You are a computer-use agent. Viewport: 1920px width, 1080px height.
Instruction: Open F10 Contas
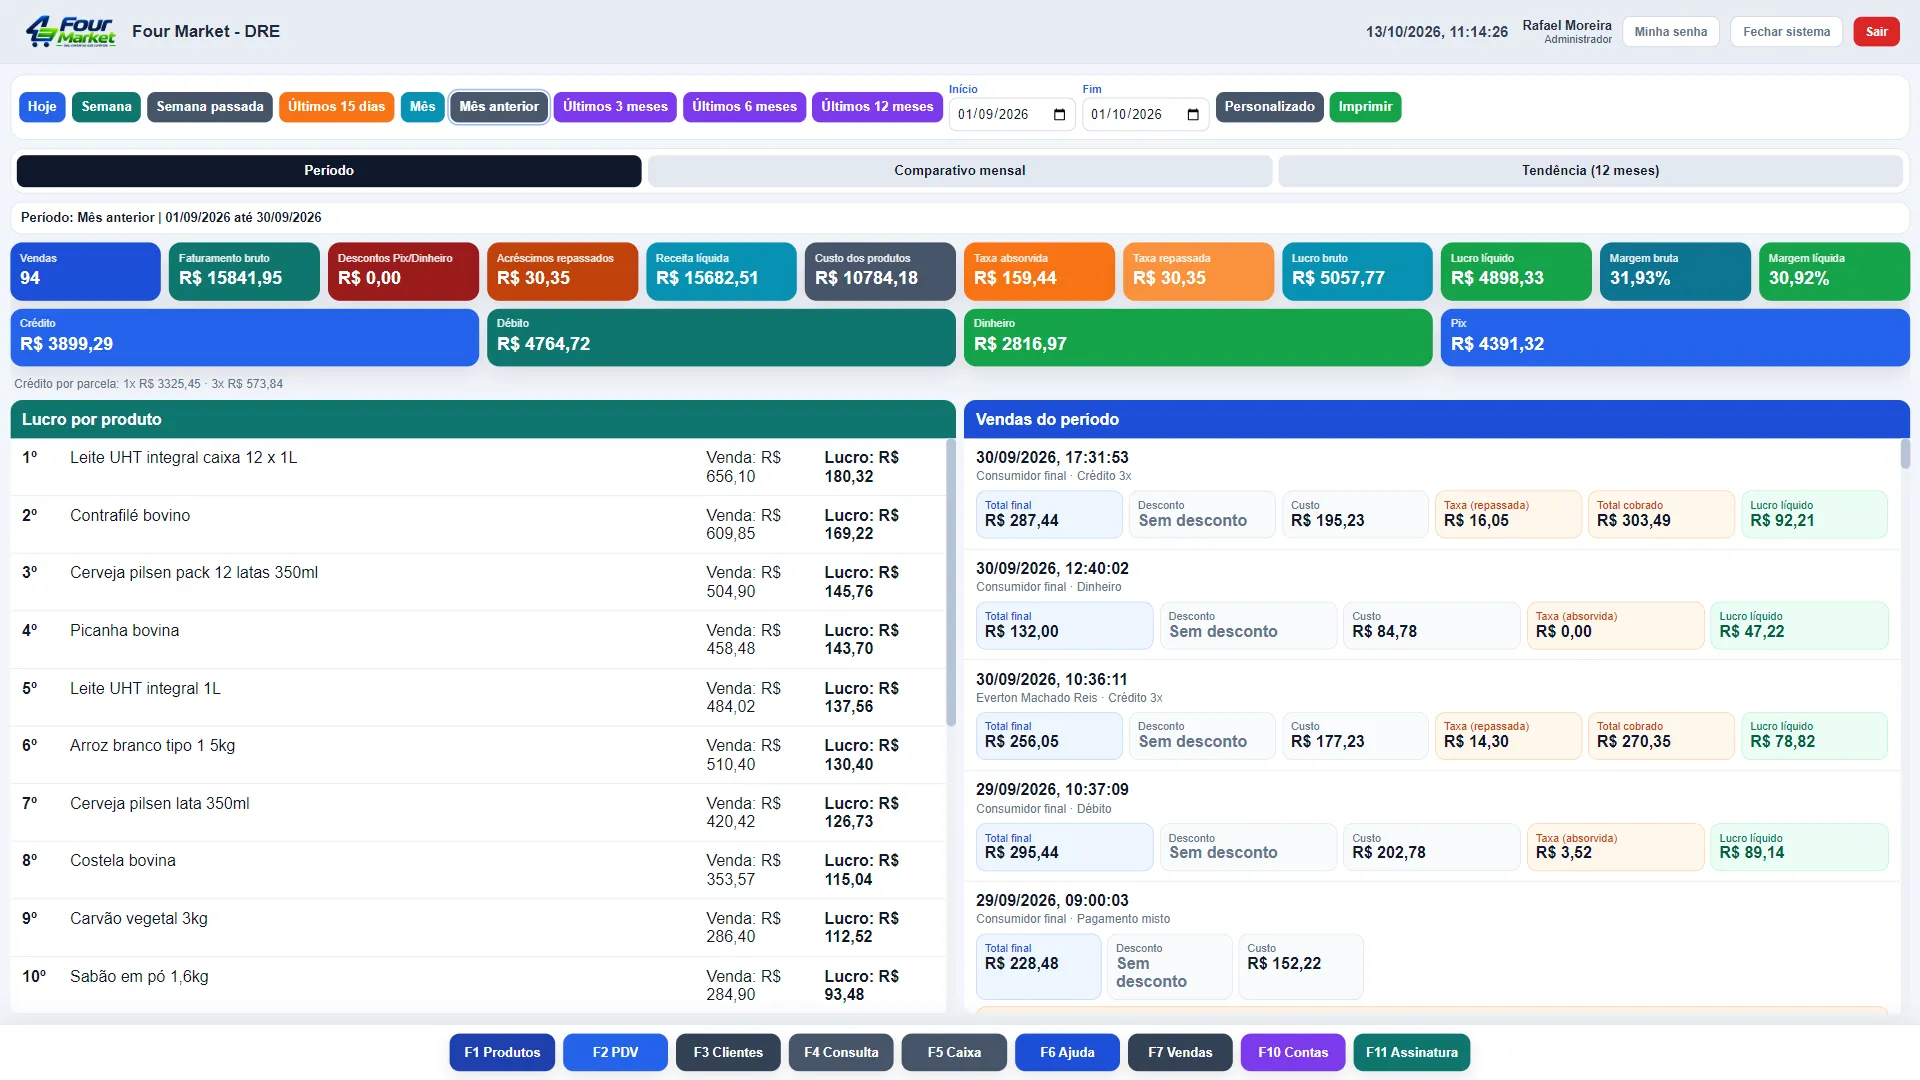coord(1293,1053)
